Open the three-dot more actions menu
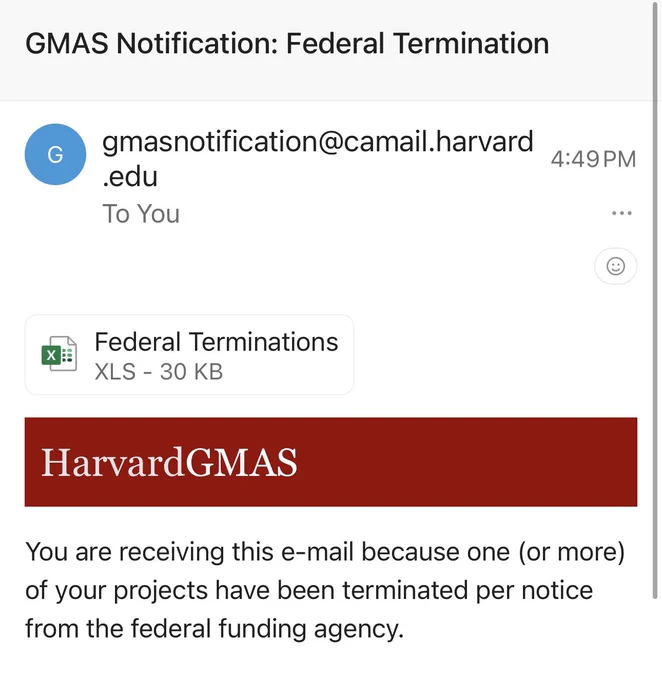This screenshot has width=662, height=680. coord(621,213)
